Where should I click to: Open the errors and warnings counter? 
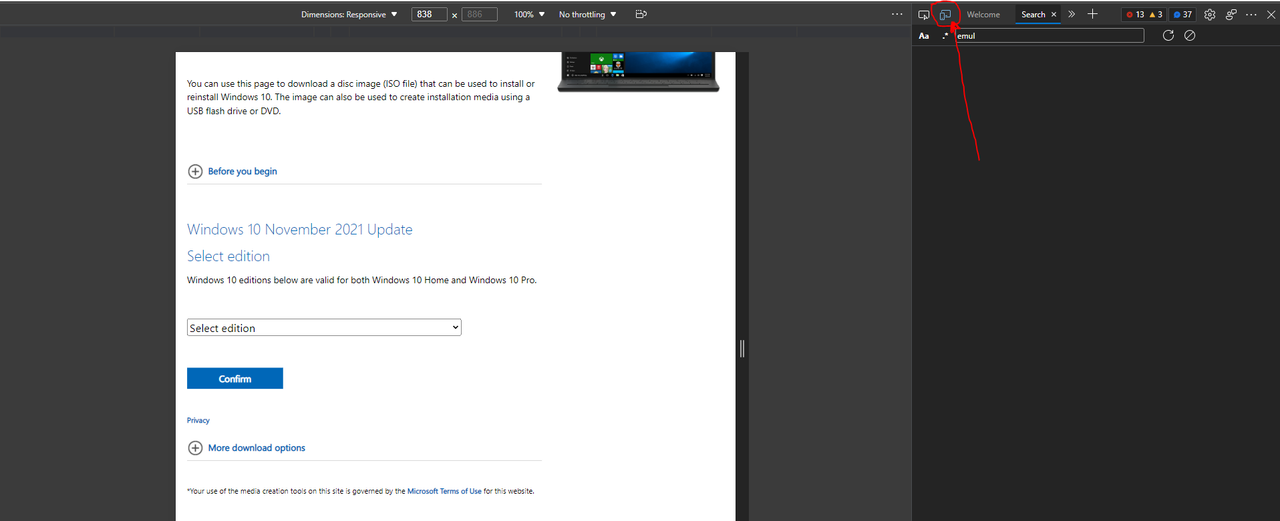tap(1144, 14)
